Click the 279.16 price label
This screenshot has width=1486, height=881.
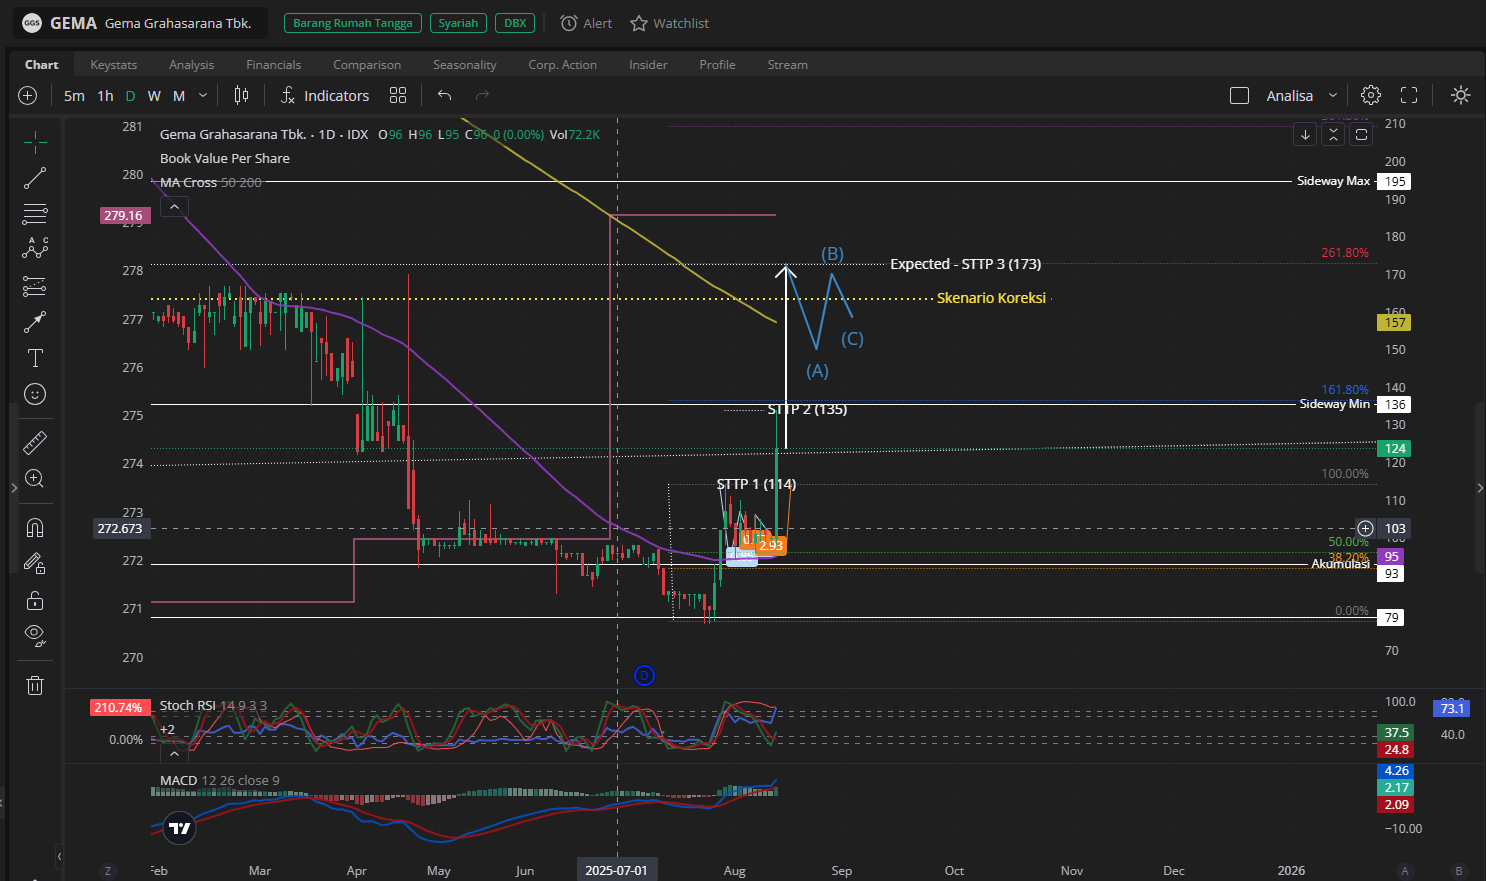tap(124, 215)
